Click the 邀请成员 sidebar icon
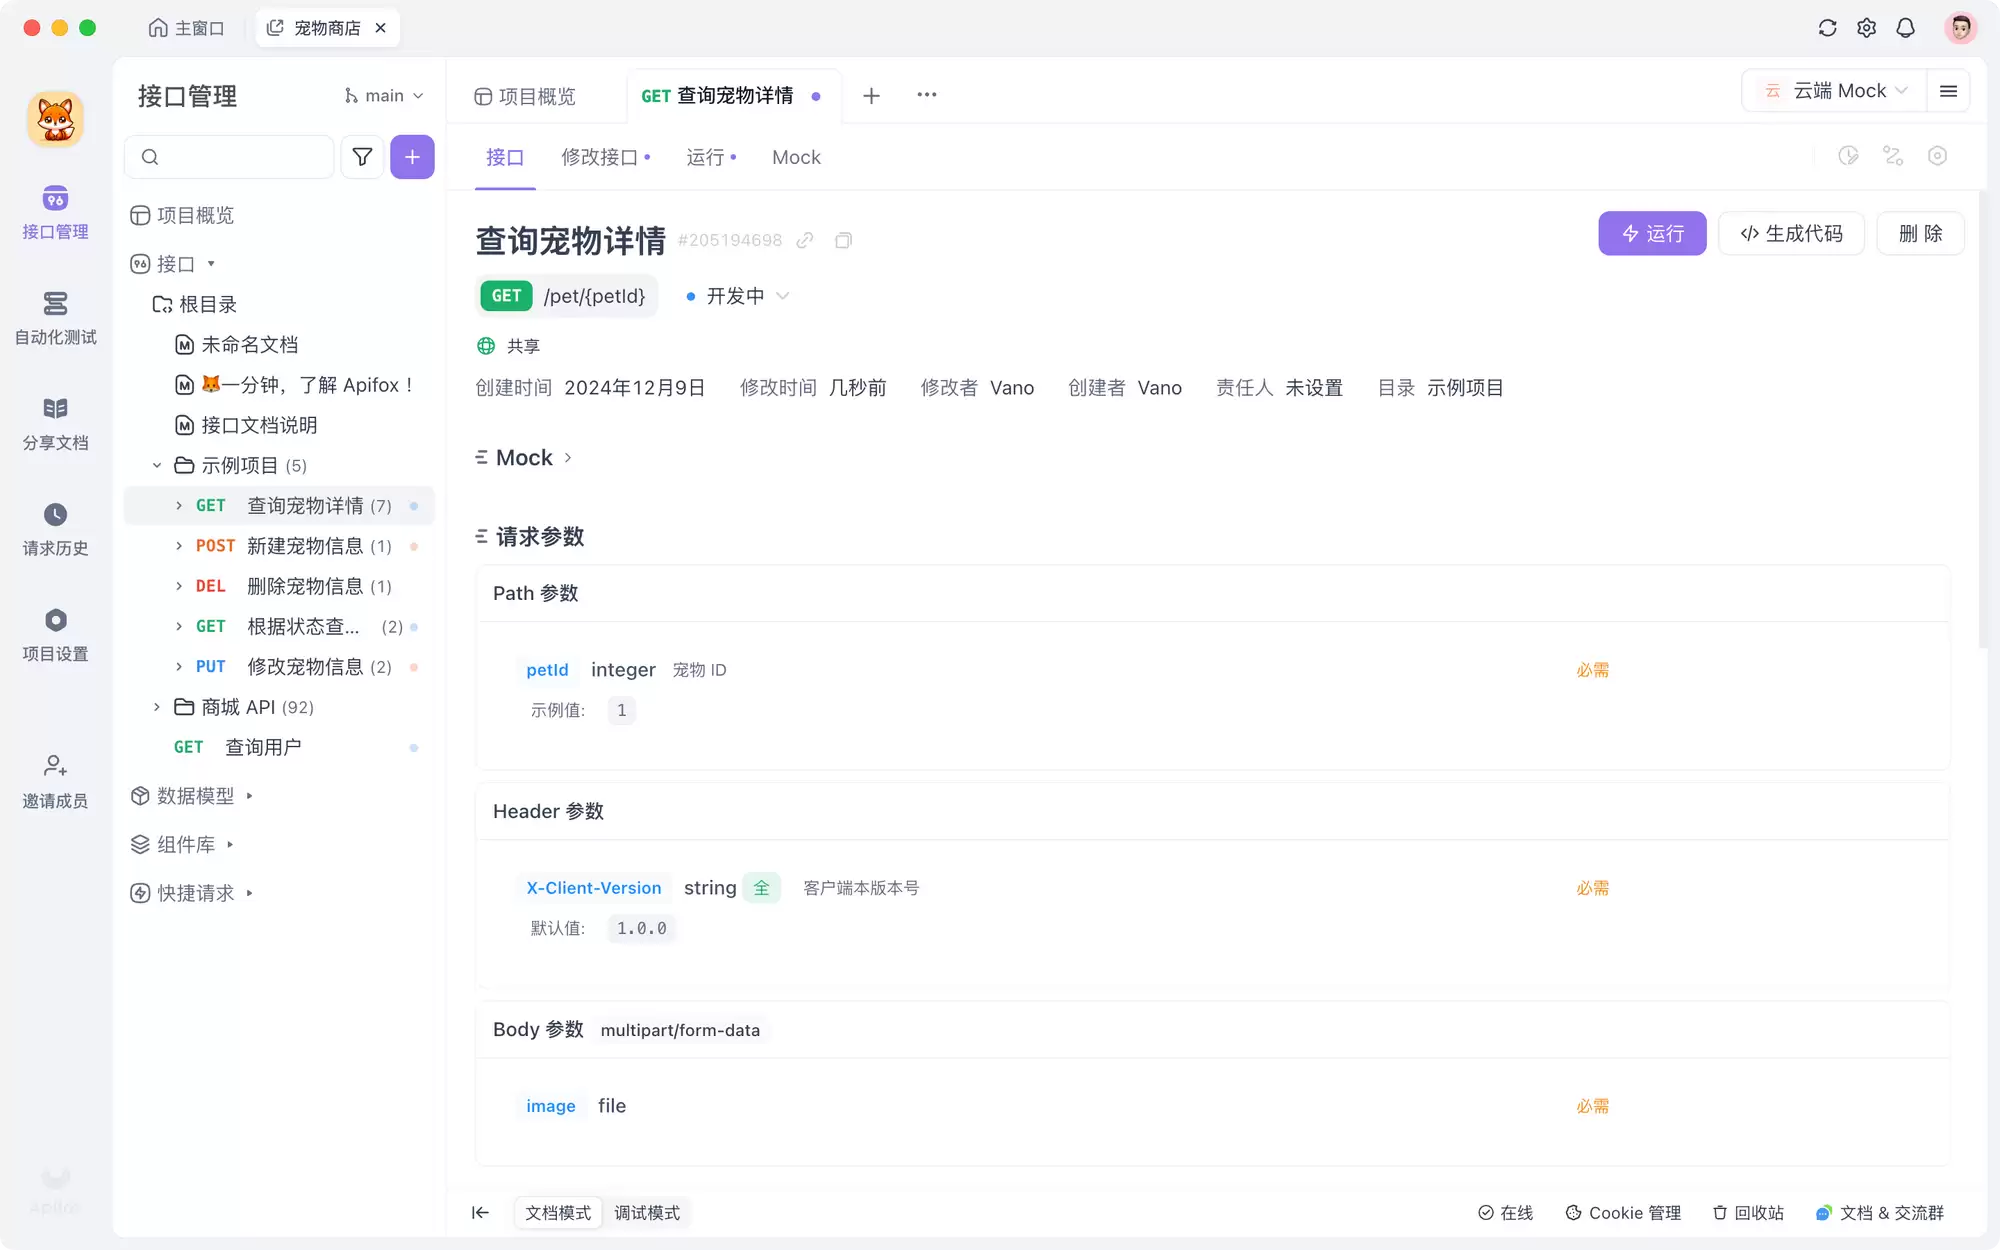The height and width of the screenshot is (1250, 2000). (x=55, y=782)
